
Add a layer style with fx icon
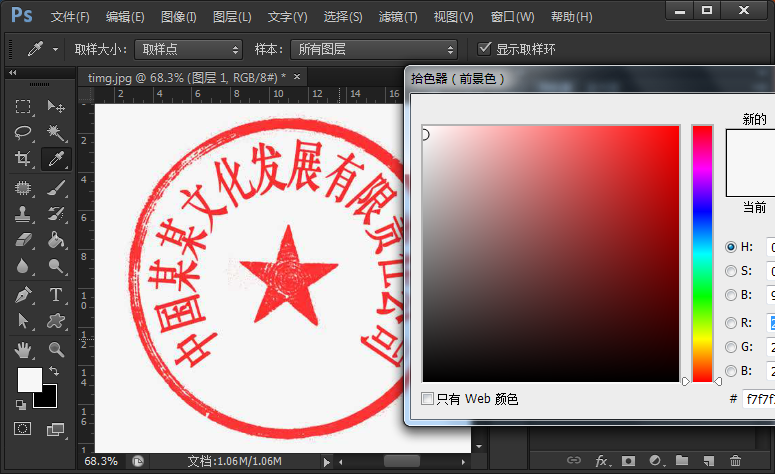pyautogui.click(x=602, y=461)
